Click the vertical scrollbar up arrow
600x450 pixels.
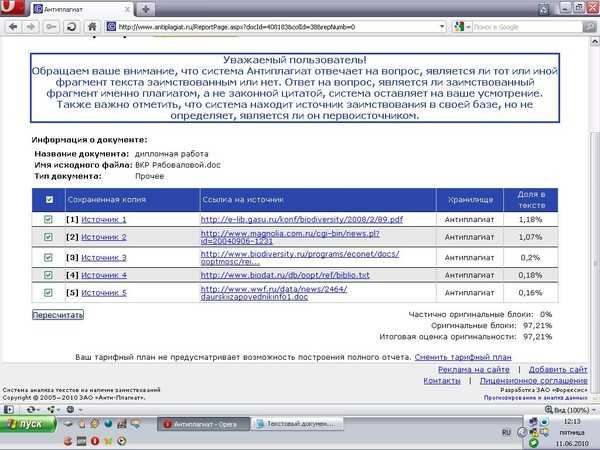[595, 41]
